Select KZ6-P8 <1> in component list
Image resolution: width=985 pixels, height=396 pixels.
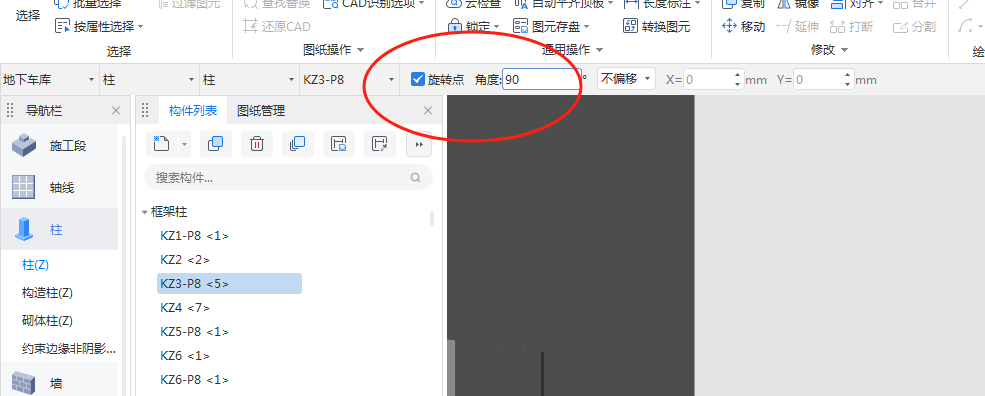pos(195,380)
